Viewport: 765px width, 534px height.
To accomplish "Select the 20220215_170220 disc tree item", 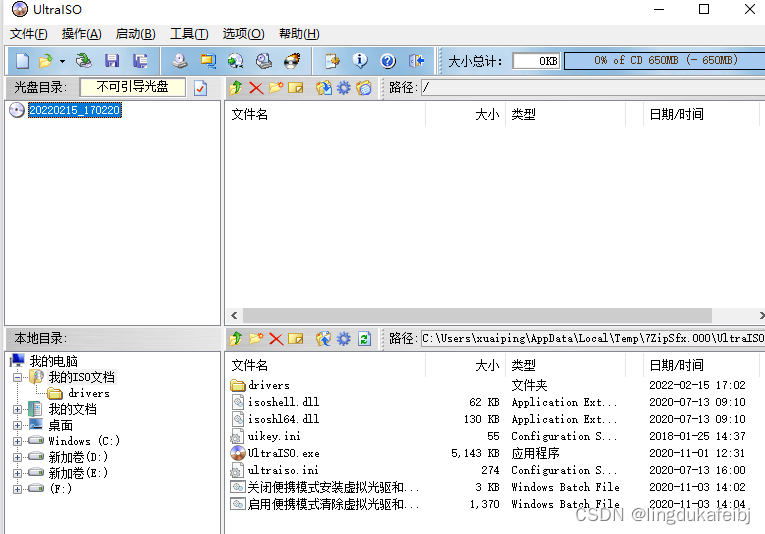I will (75, 110).
